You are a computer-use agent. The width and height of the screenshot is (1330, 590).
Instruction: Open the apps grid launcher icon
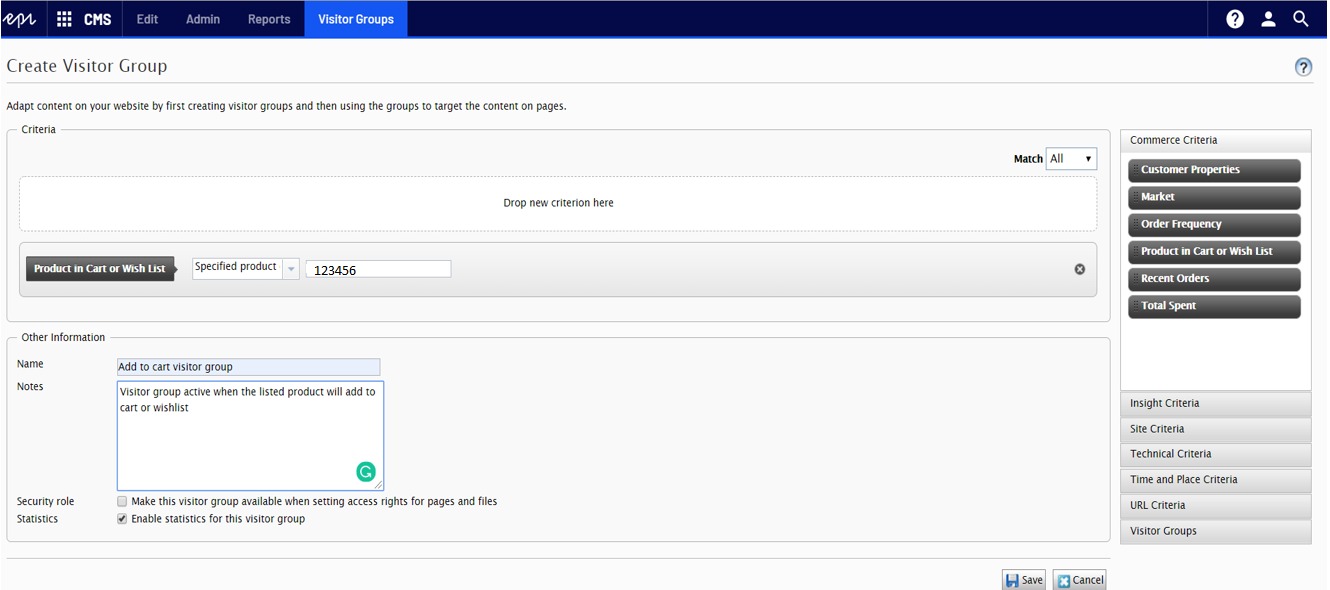[64, 19]
